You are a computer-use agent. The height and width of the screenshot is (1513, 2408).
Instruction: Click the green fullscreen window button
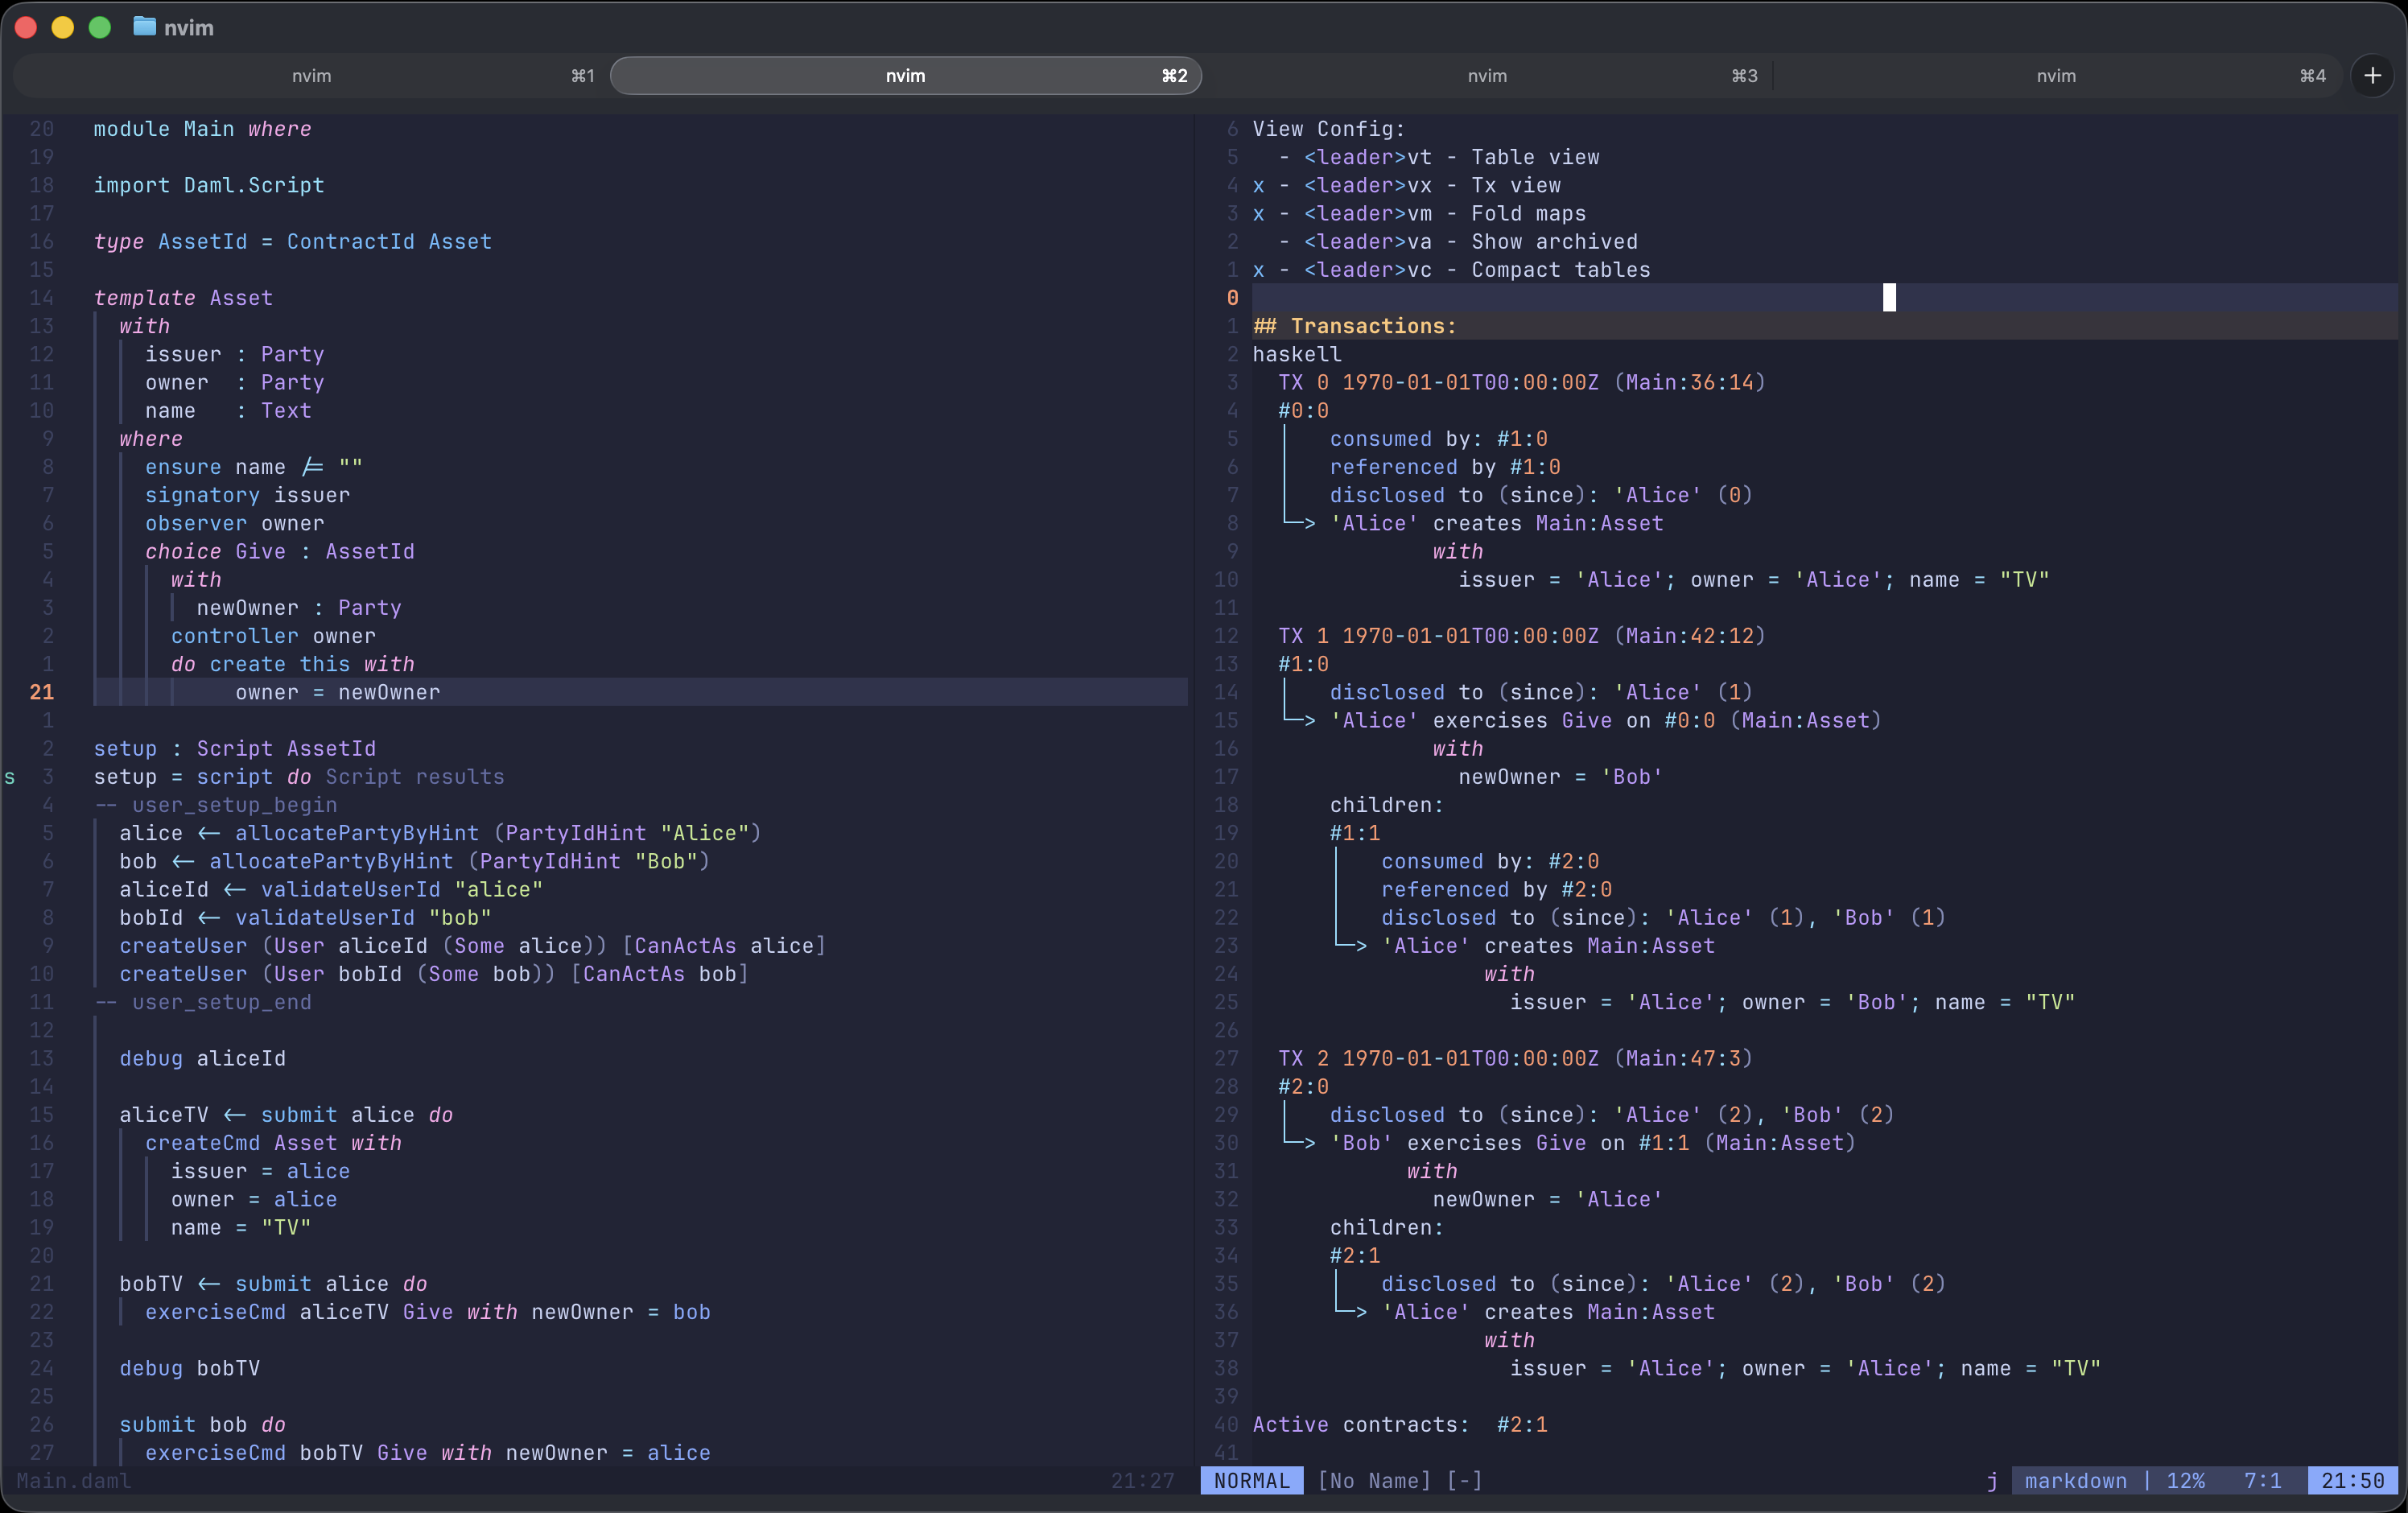tap(100, 27)
